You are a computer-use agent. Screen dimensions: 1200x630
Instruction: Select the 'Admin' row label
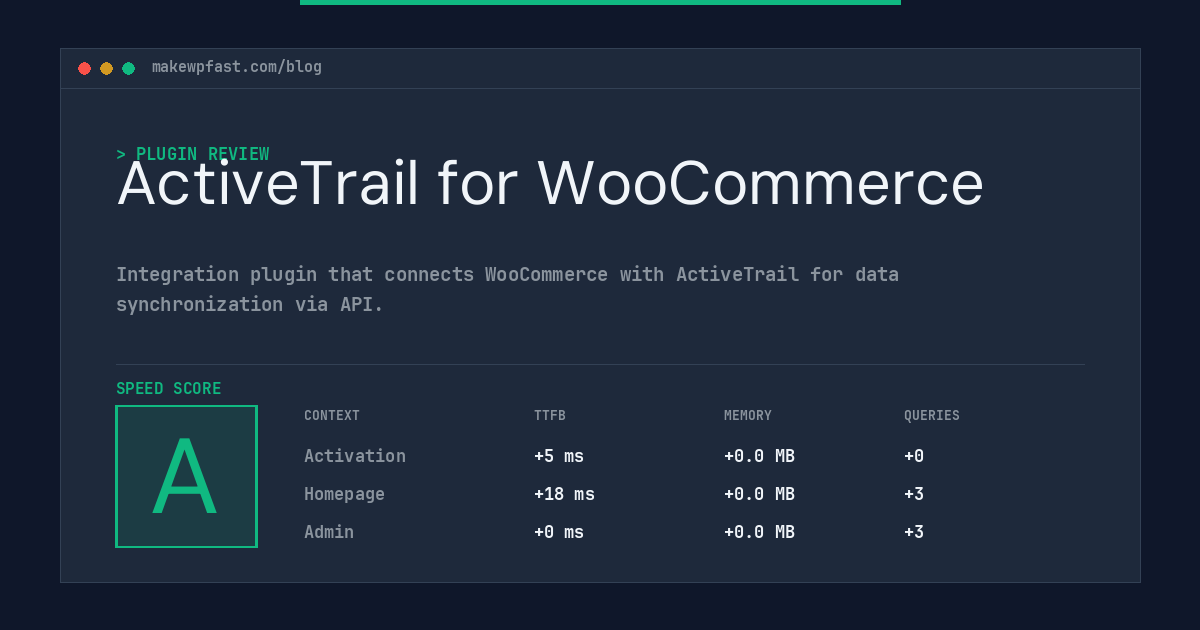point(329,532)
